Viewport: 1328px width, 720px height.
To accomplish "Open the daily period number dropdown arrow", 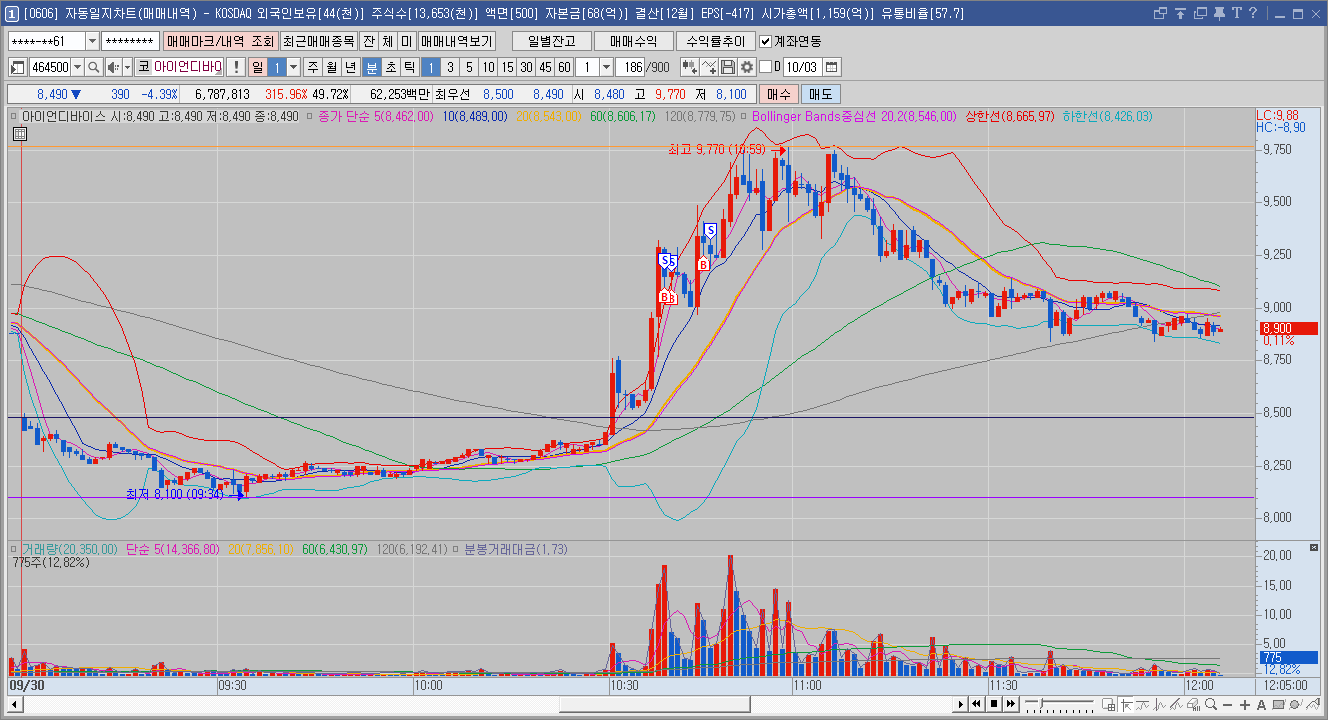I will coord(293,67).
